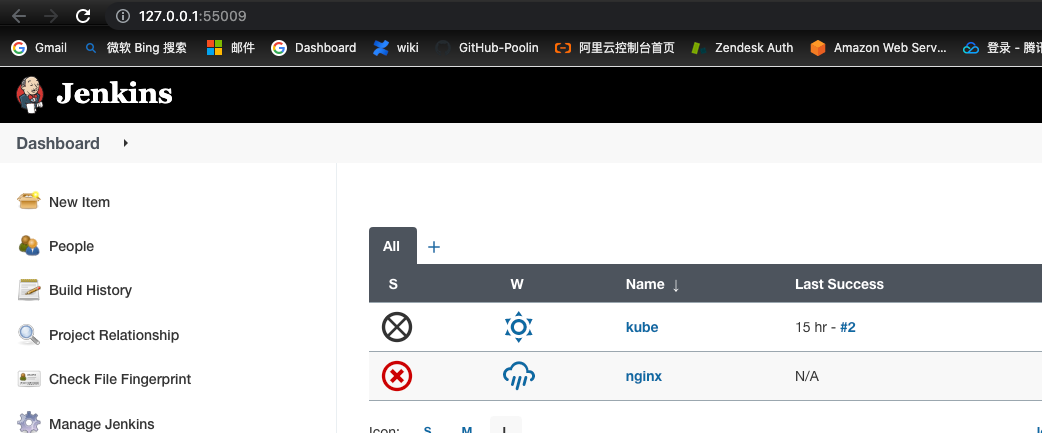Click the nginx Last Success N/A cell
This screenshot has height=433, width=1042.
(x=807, y=377)
